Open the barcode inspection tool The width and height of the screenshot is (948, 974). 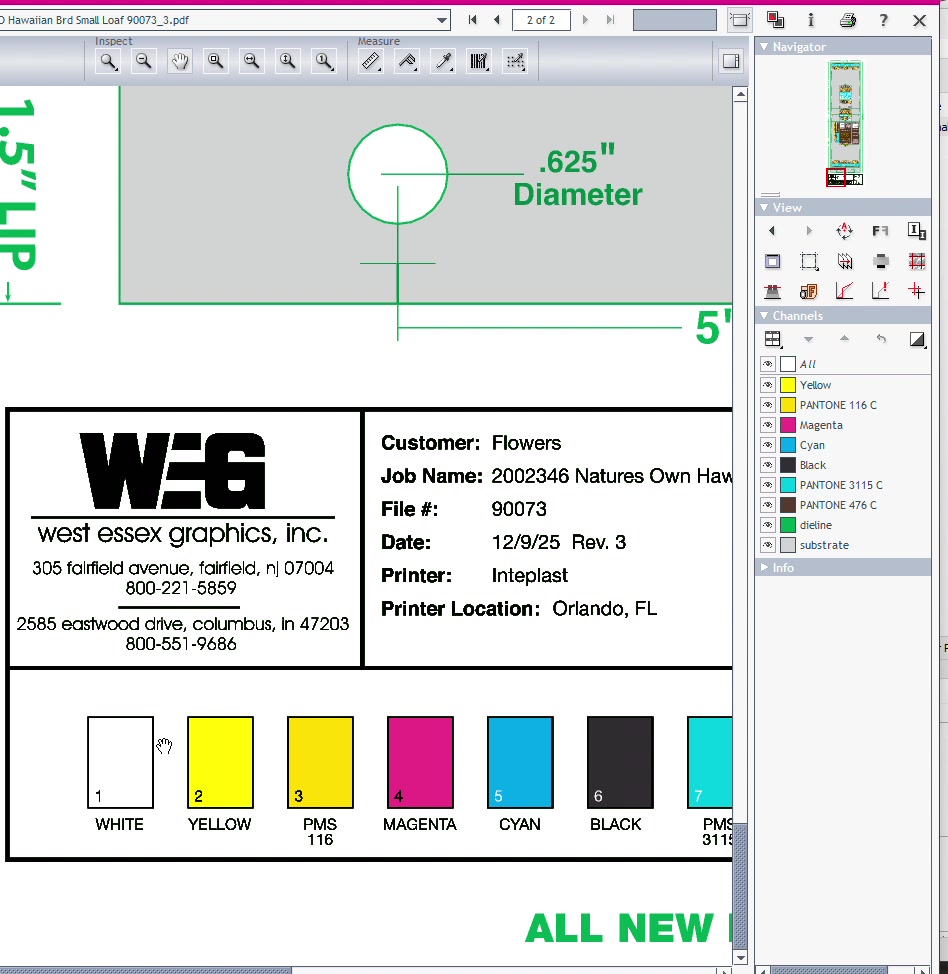pos(479,61)
